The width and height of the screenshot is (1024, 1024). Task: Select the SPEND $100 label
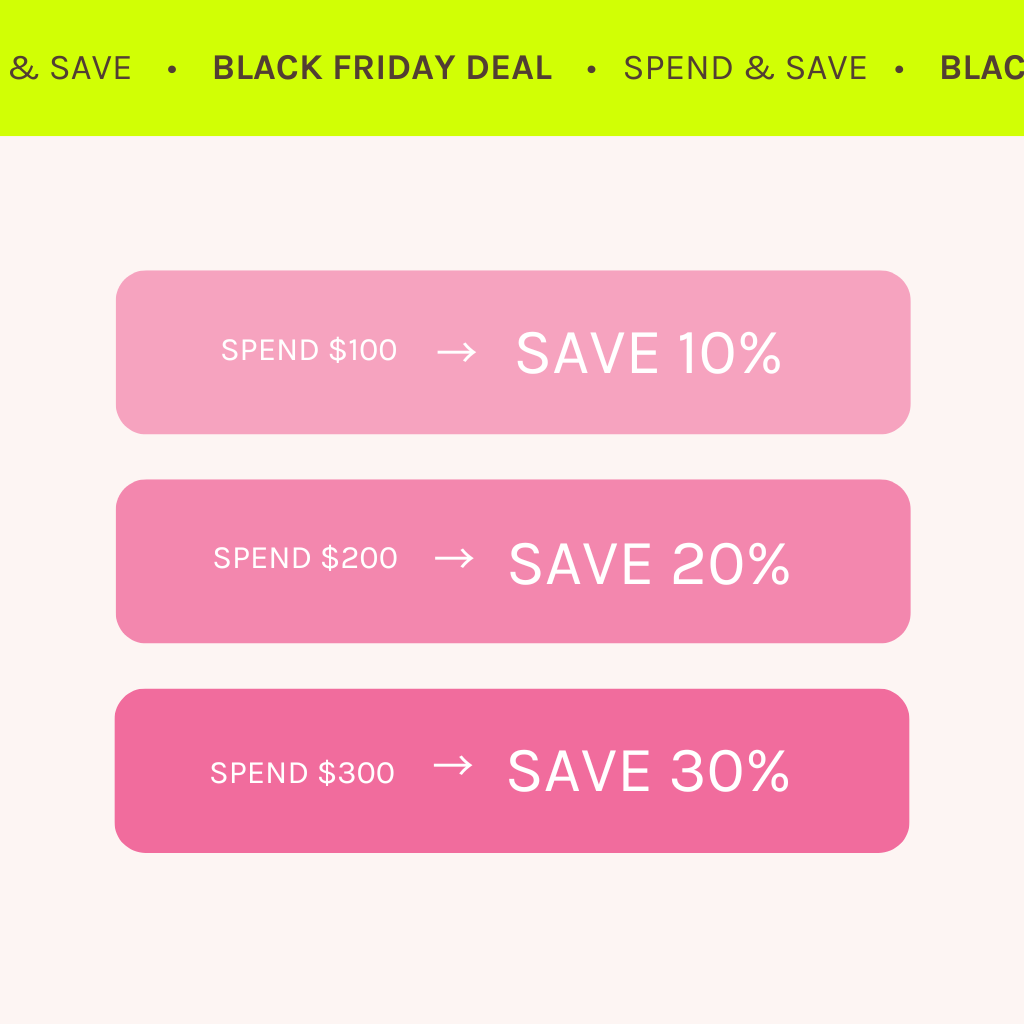[x=309, y=351]
